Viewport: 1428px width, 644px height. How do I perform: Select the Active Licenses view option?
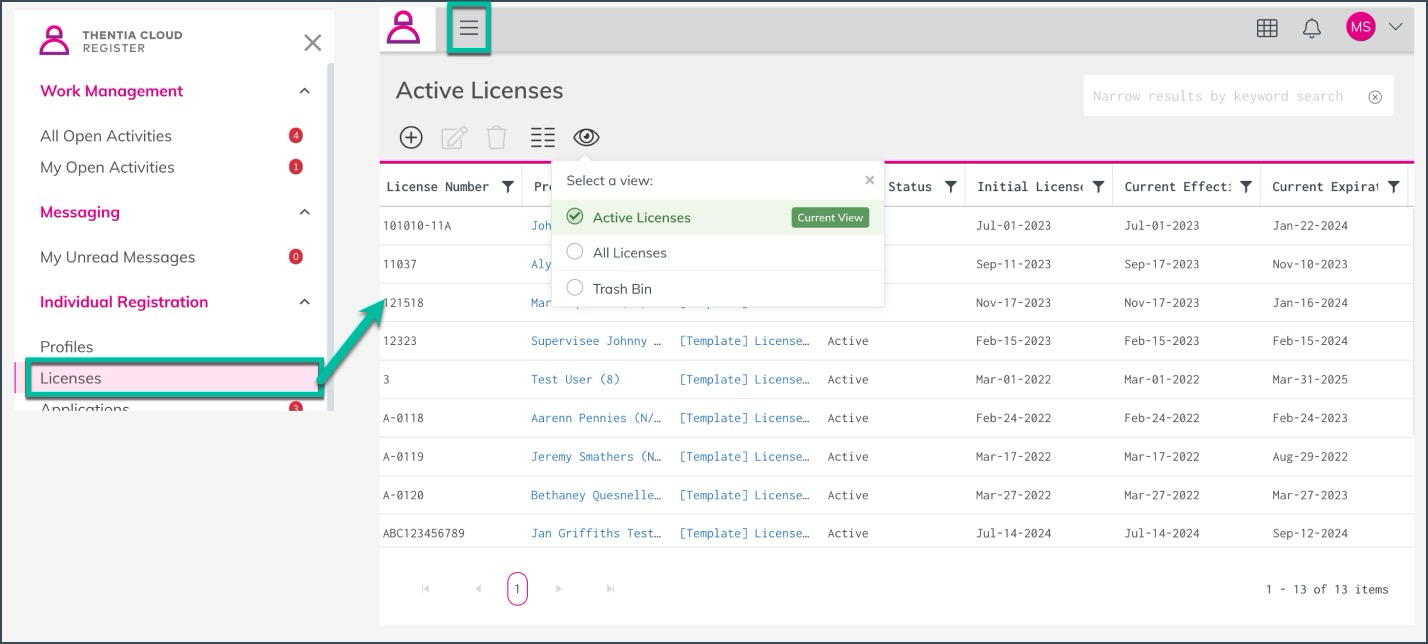(x=641, y=217)
